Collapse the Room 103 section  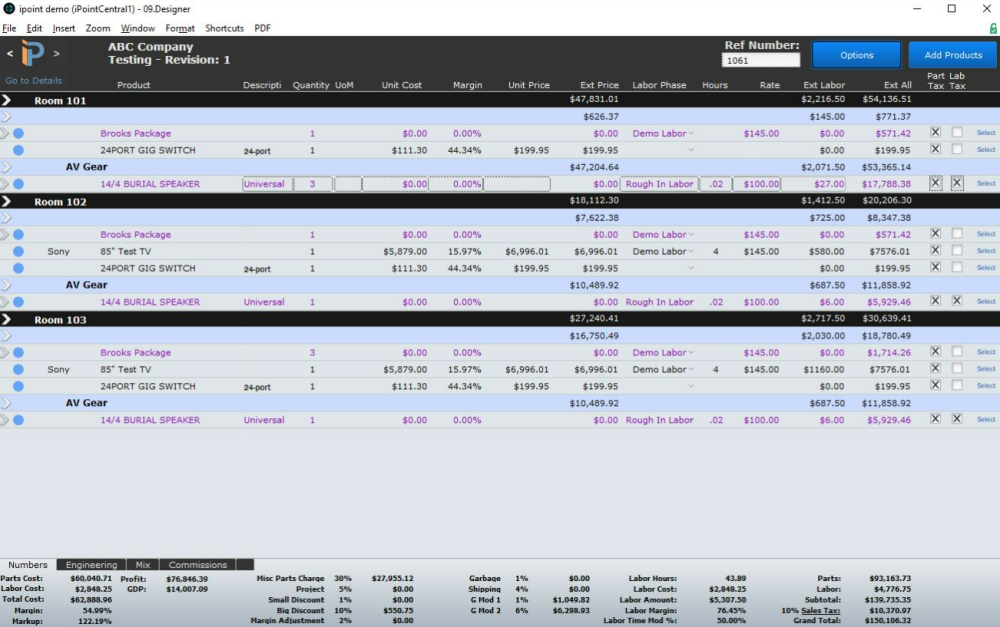coord(6,320)
